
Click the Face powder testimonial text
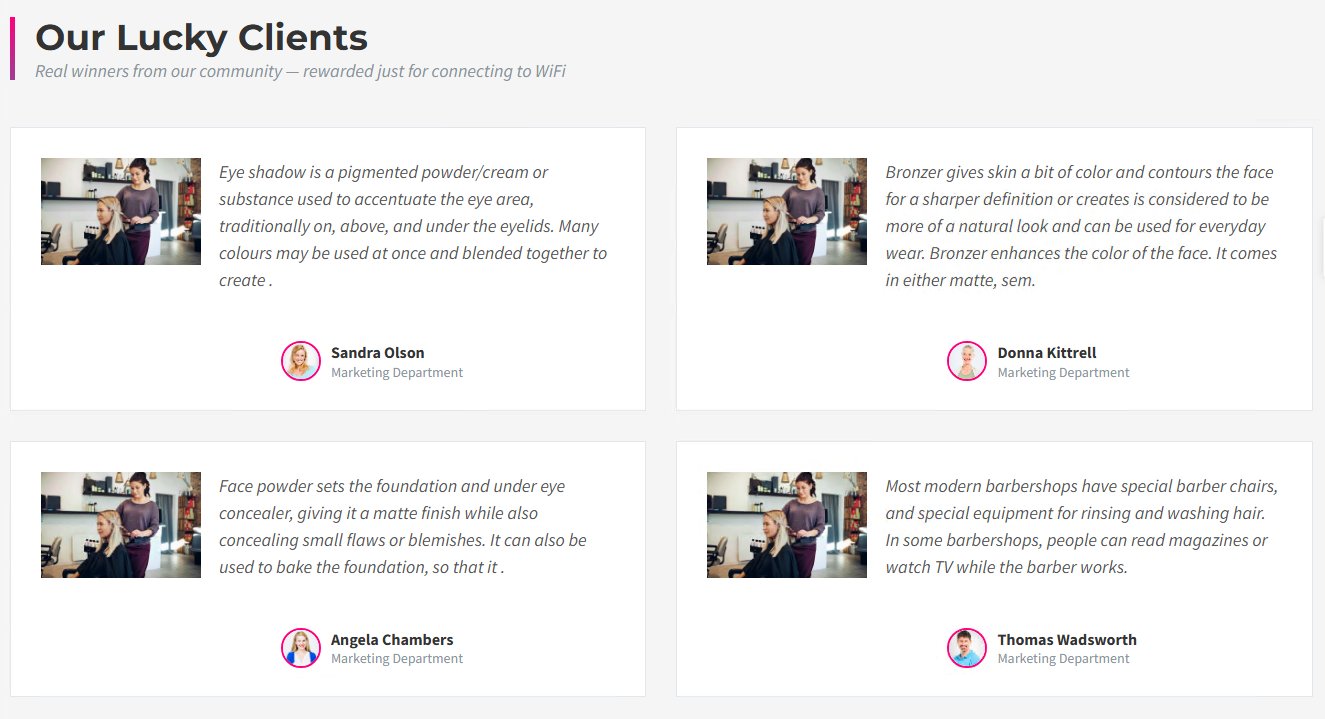pyautogui.click(x=404, y=527)
